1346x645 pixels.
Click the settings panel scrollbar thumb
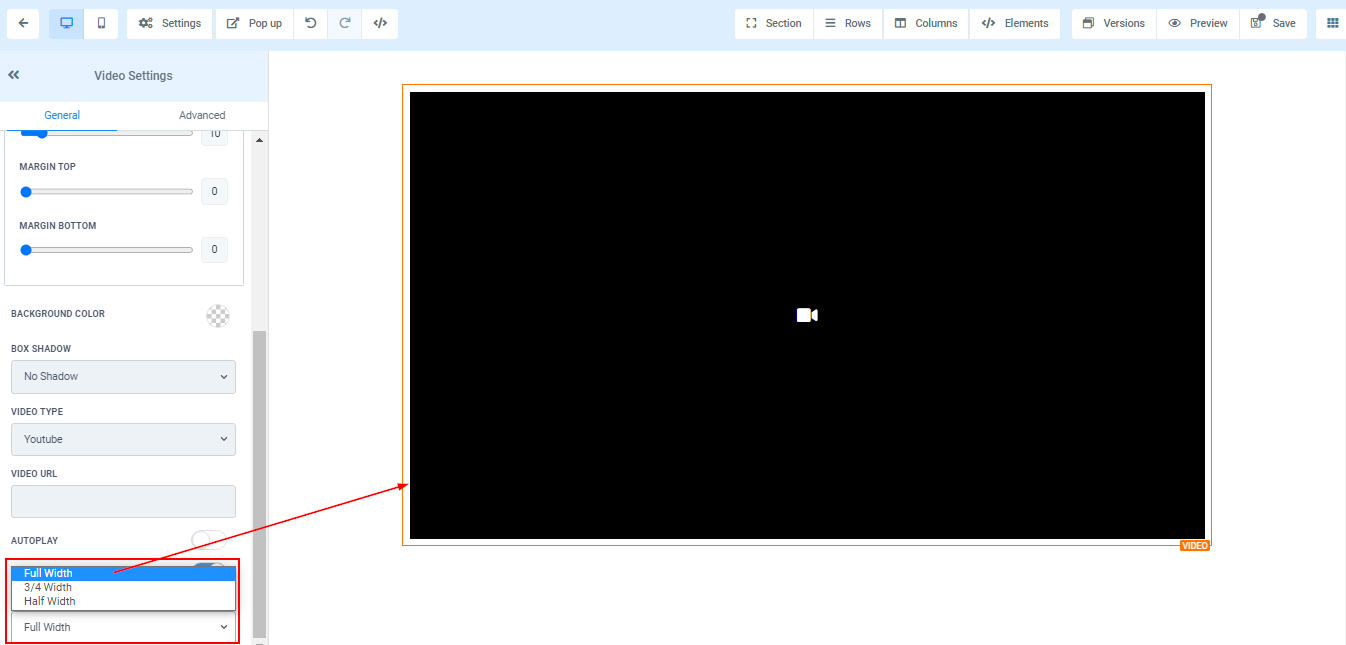[260, 483]
